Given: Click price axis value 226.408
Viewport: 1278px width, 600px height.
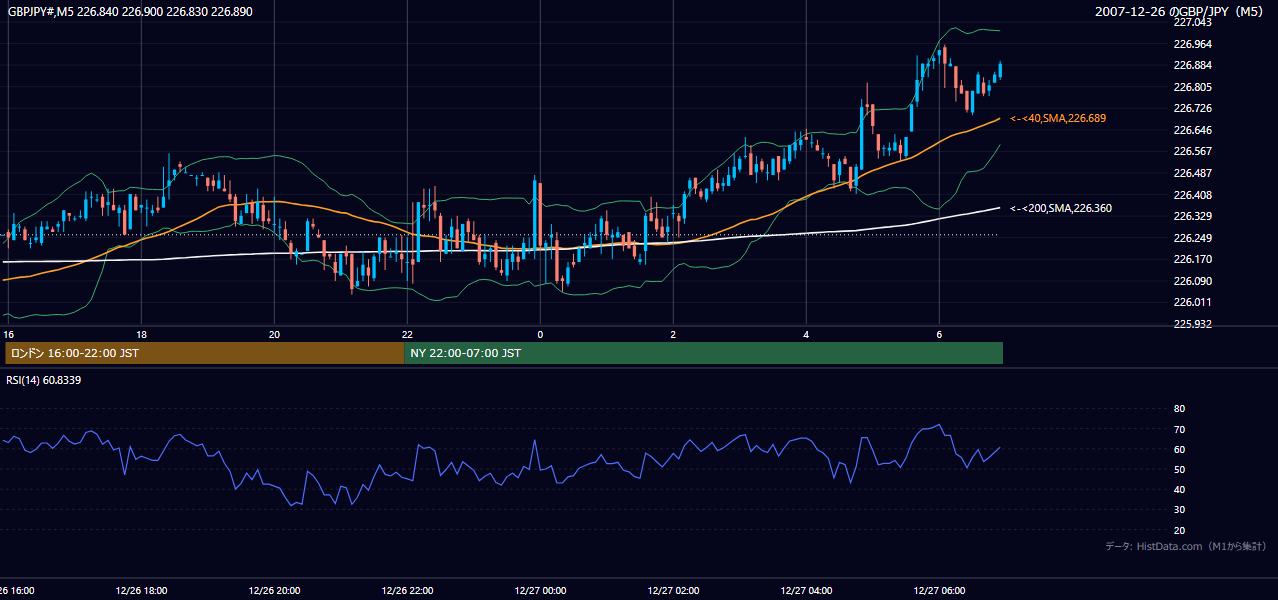Looking at the screenshot, I should pos(1192,195).
